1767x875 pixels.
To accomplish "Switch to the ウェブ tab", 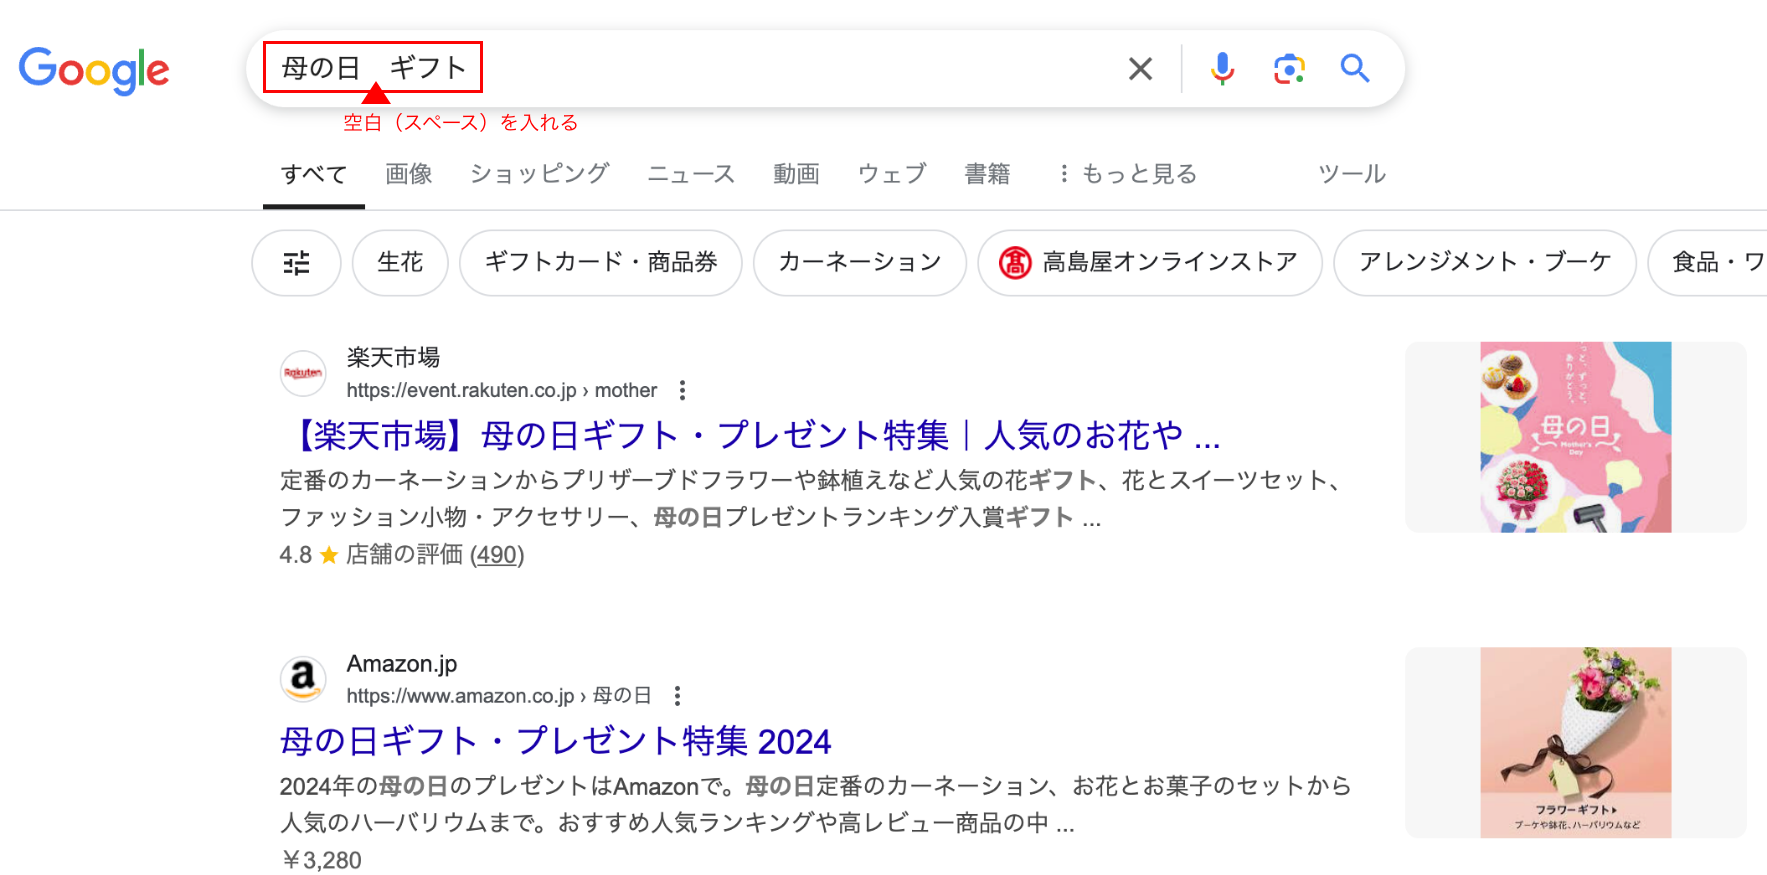I will coord(892,174).
